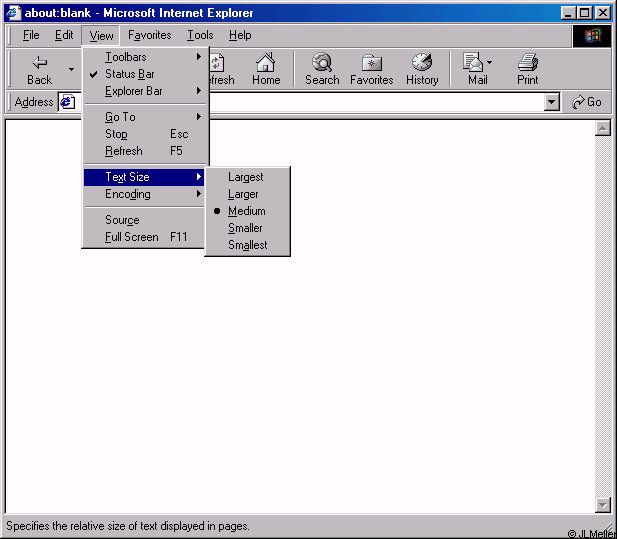This screenshot has width=617, height=539.
Task: Open the Tools menu
Action: tap(200, 35)
